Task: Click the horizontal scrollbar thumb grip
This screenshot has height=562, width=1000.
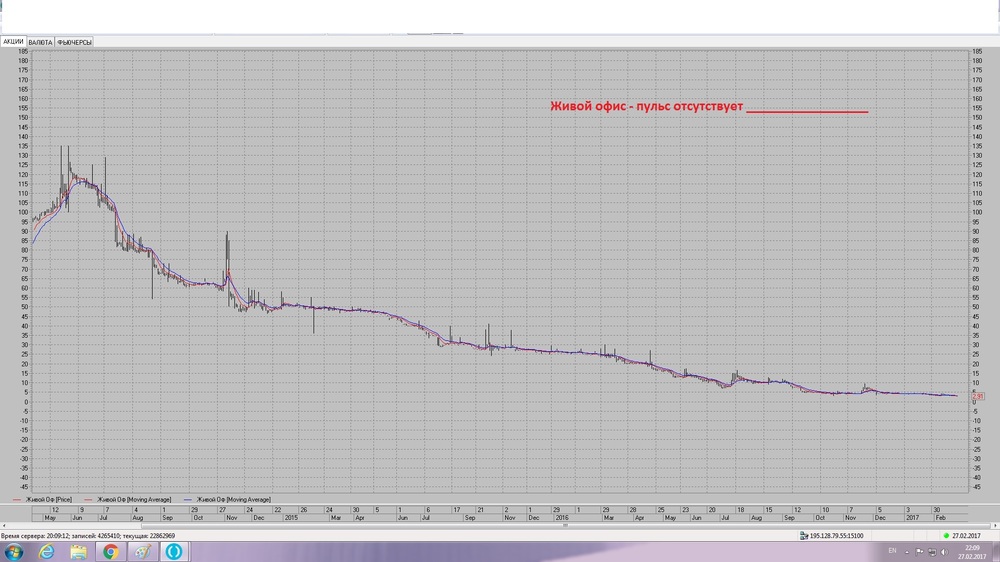Action: (565, 526)
